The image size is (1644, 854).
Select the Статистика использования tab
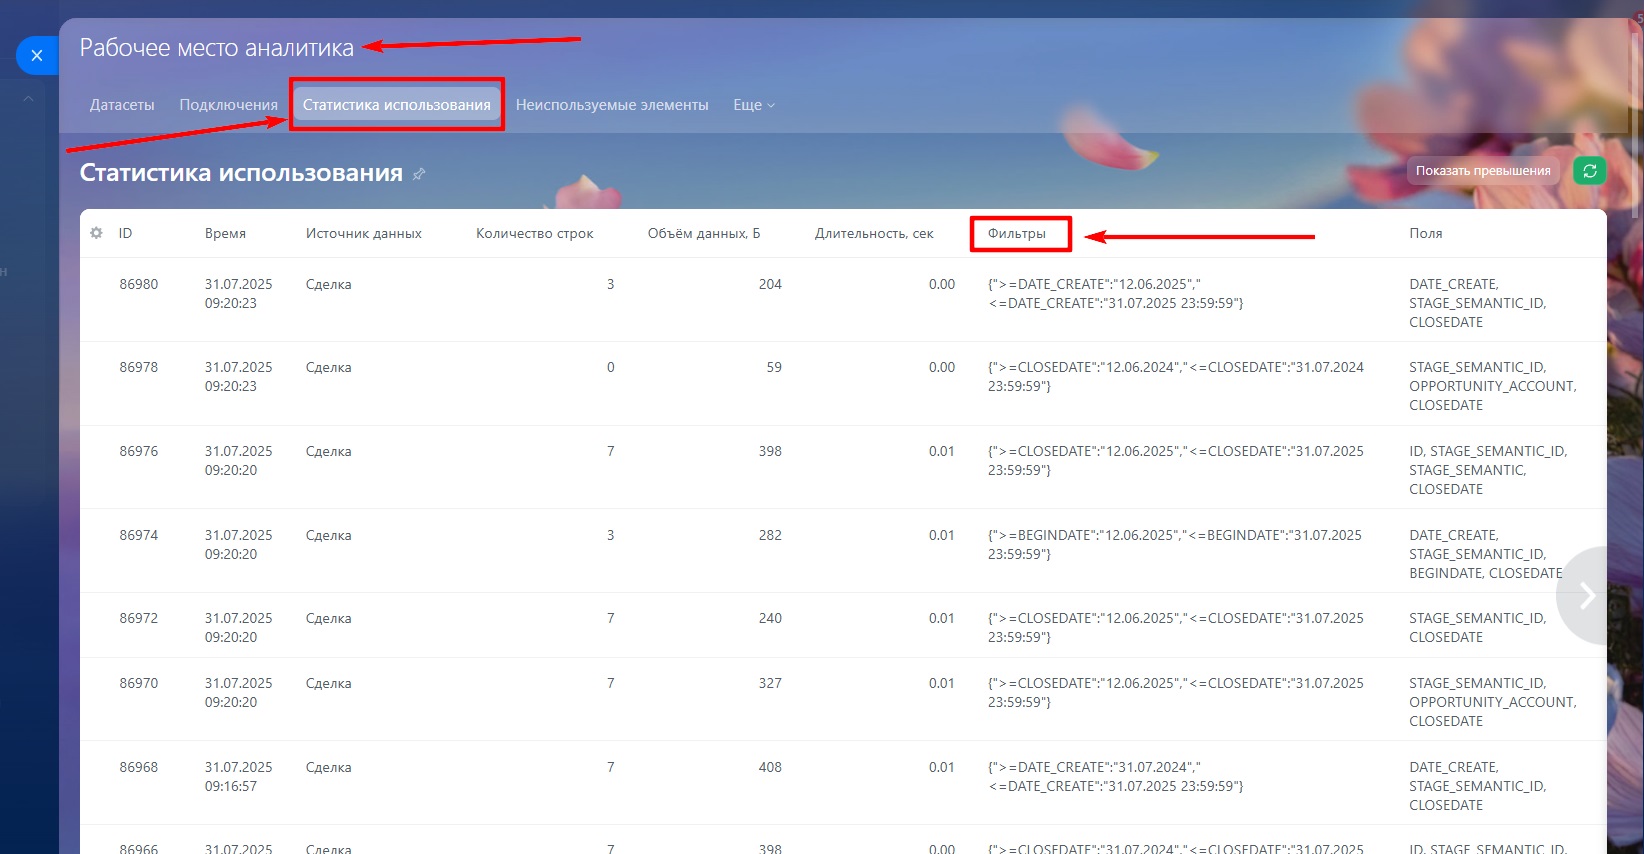point(396,105)
